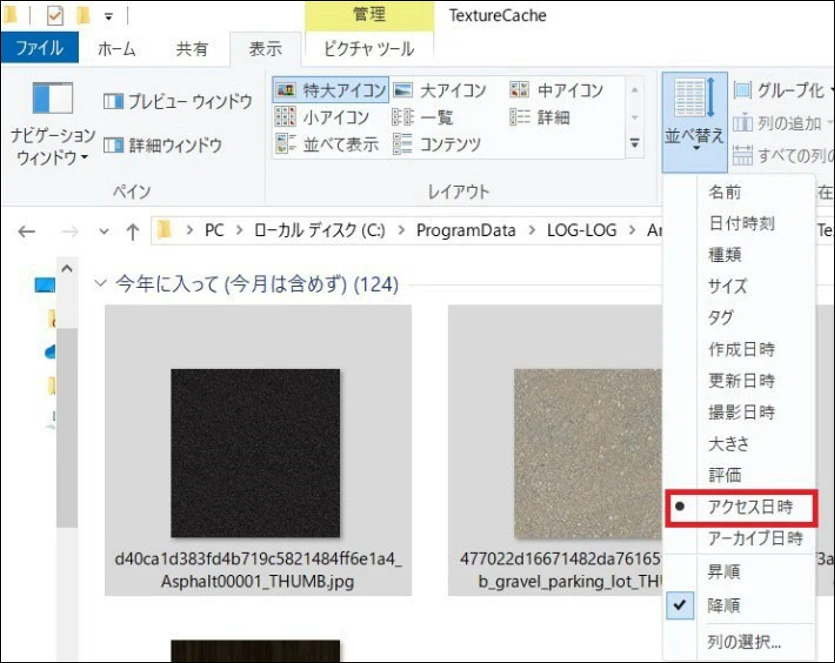
Task: Click LOG-LOG in address path
Action: (582, 230)
